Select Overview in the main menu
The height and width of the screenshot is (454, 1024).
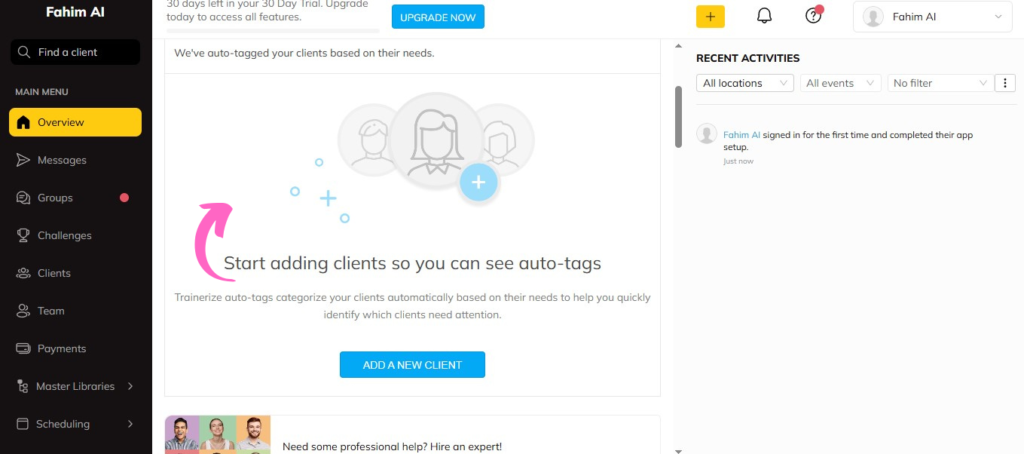[75, 122]
